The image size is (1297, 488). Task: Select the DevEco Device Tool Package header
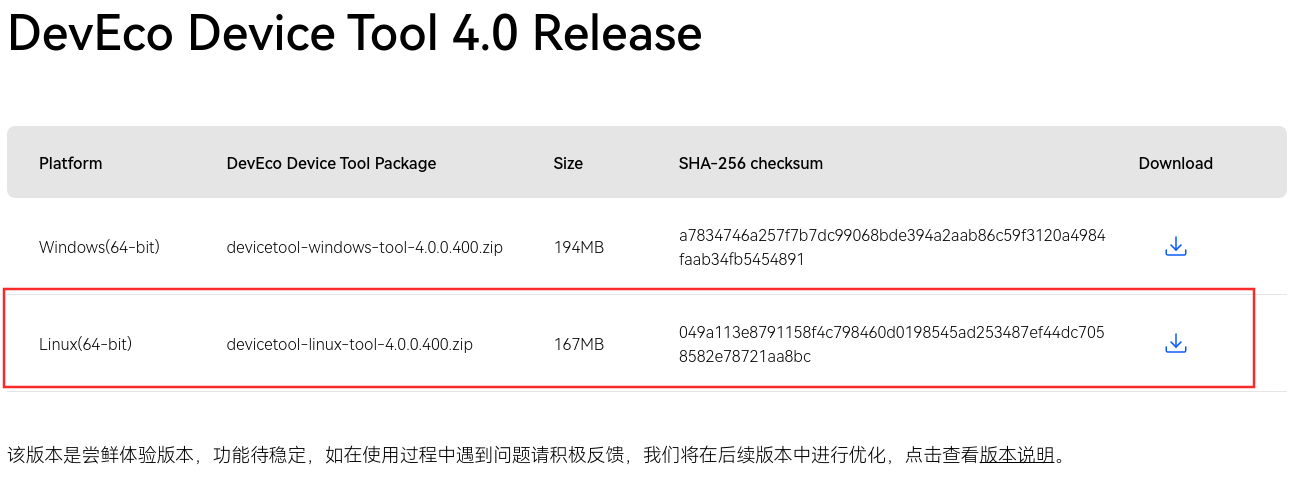[331, 163]
